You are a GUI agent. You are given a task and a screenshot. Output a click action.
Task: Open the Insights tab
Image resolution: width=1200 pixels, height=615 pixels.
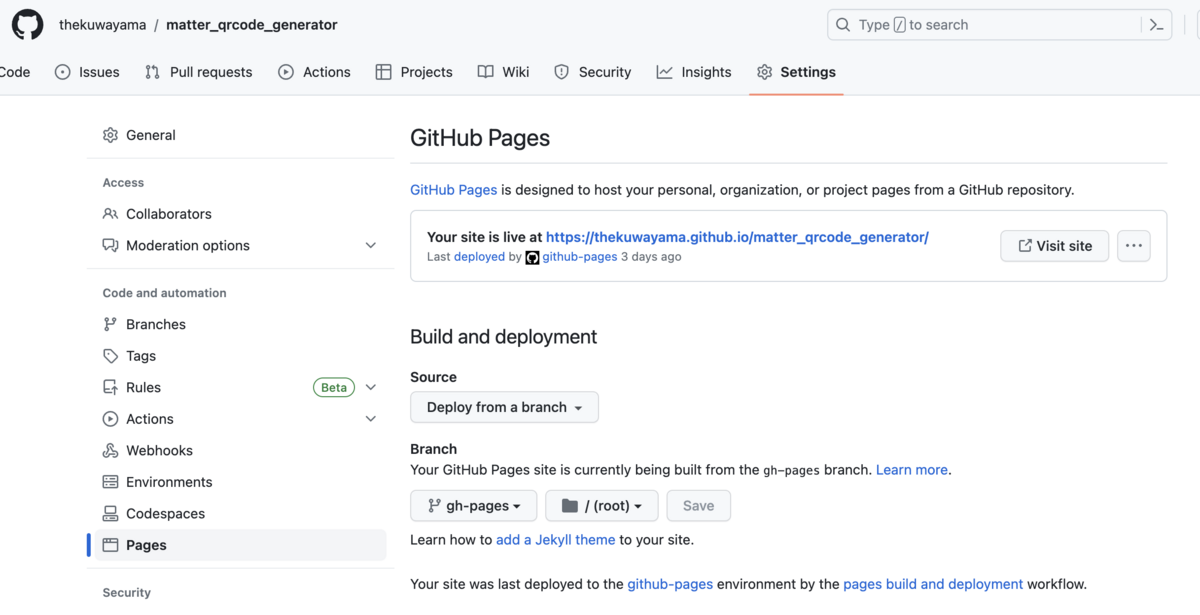[x=694, y=72]
